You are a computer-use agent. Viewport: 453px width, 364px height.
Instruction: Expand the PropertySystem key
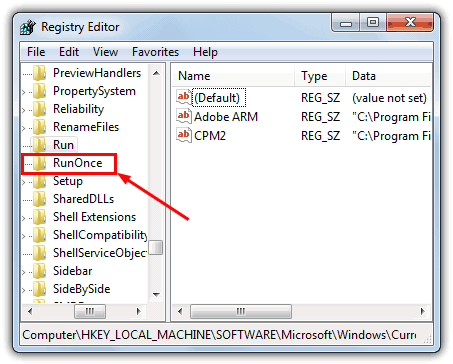[x=24, y=92]
